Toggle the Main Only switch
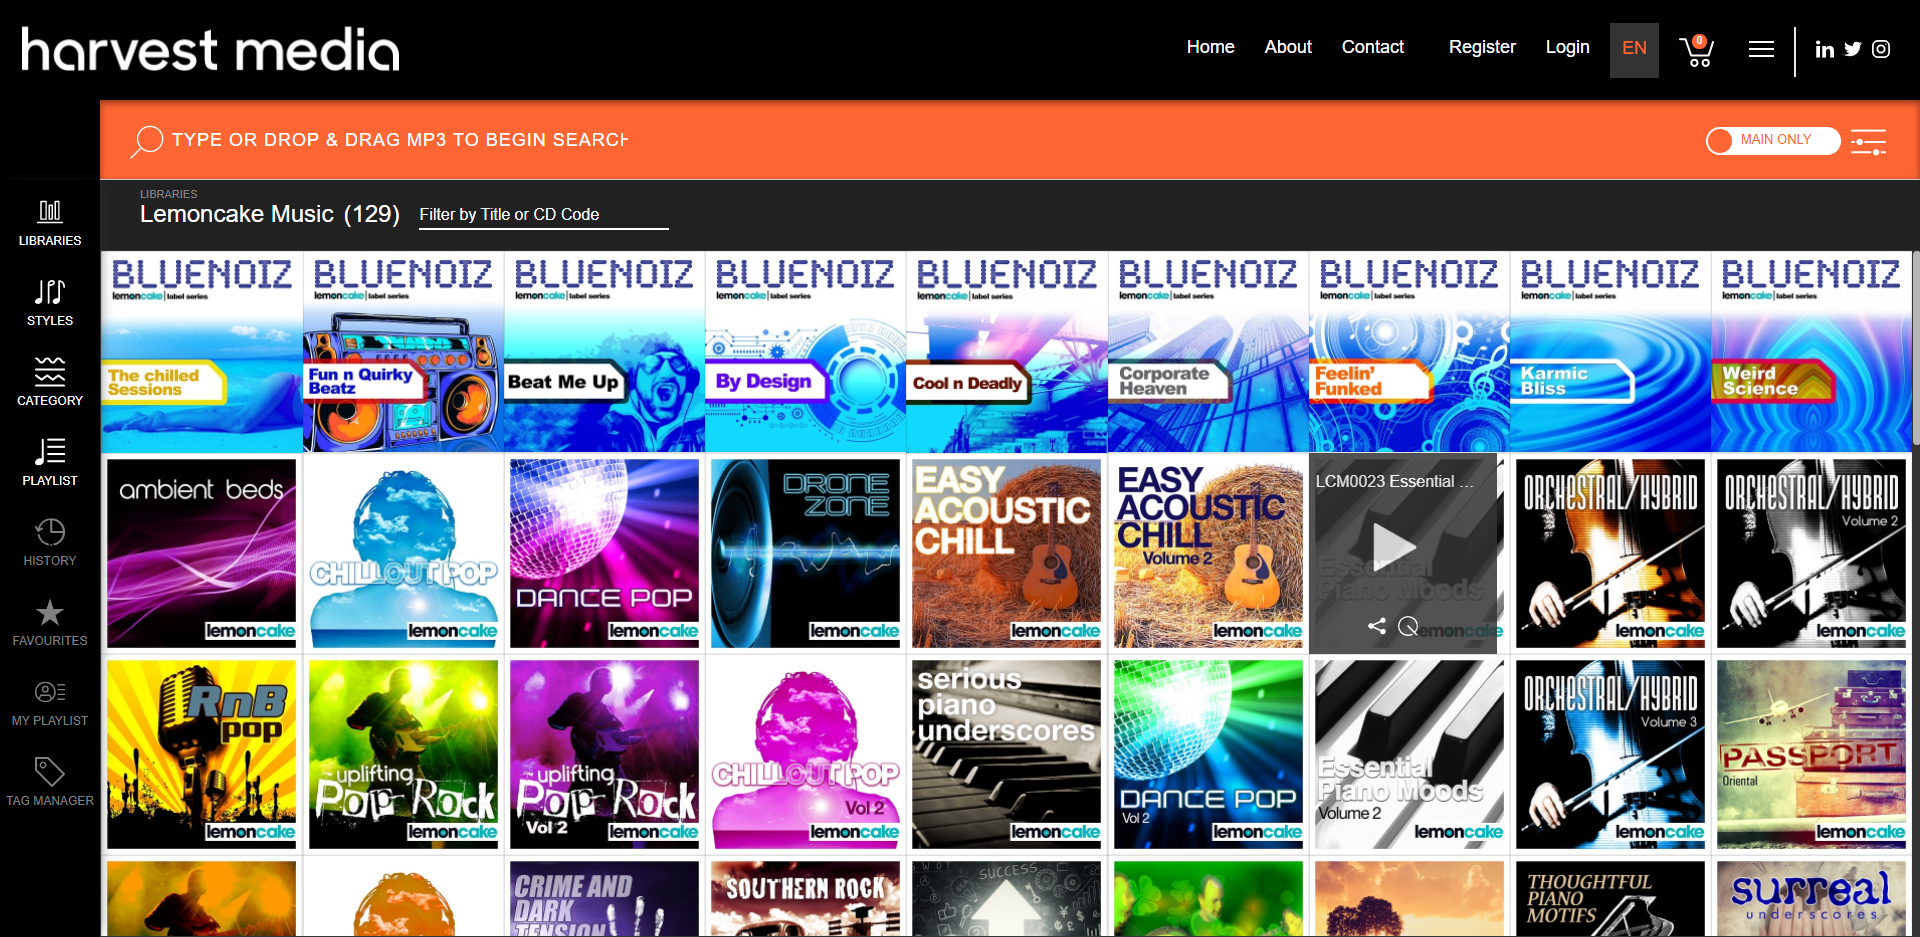Image resolution: width=1920 pixels, height=937 pixels. 1773,140
